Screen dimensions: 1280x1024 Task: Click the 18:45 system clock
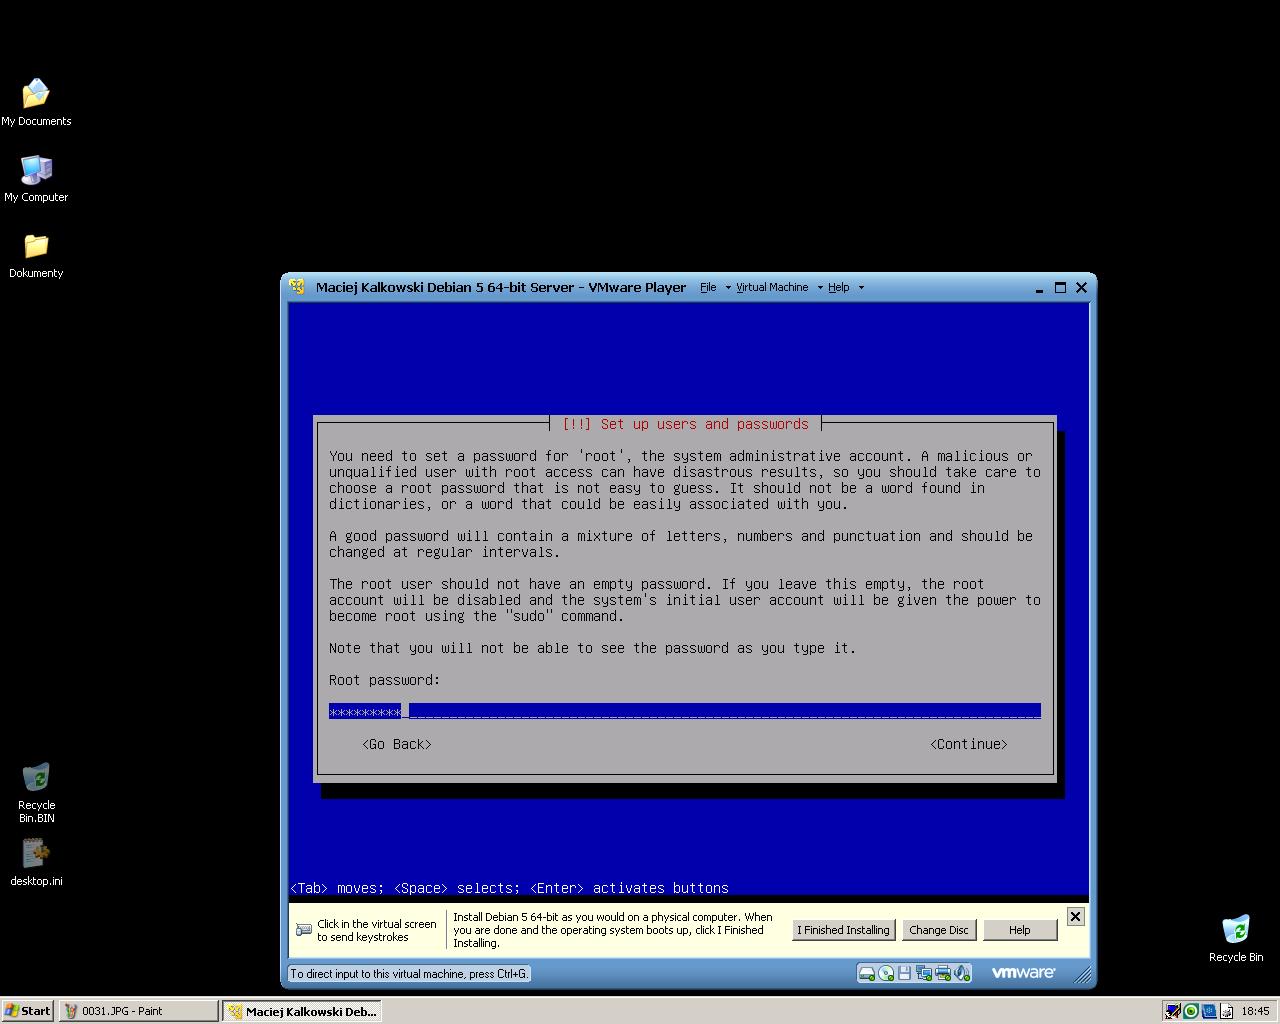[1255, 1011]
